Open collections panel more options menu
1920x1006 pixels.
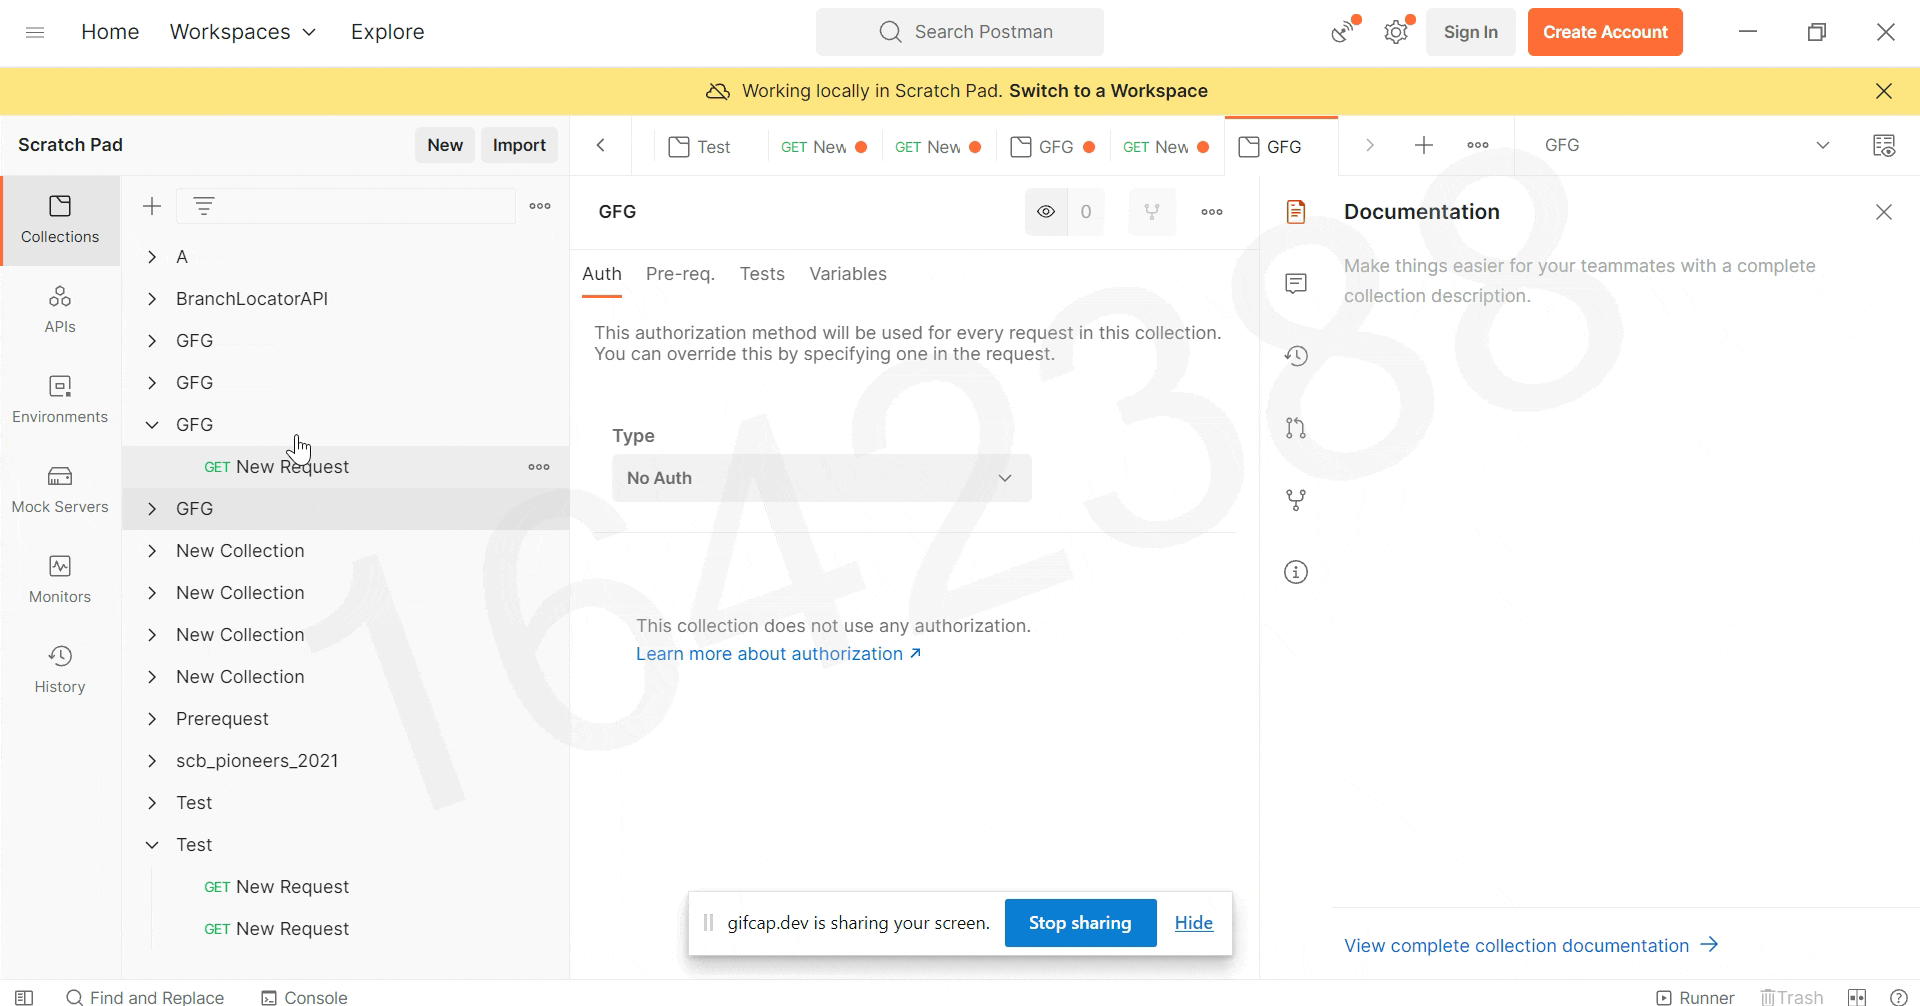coord(540,206)
